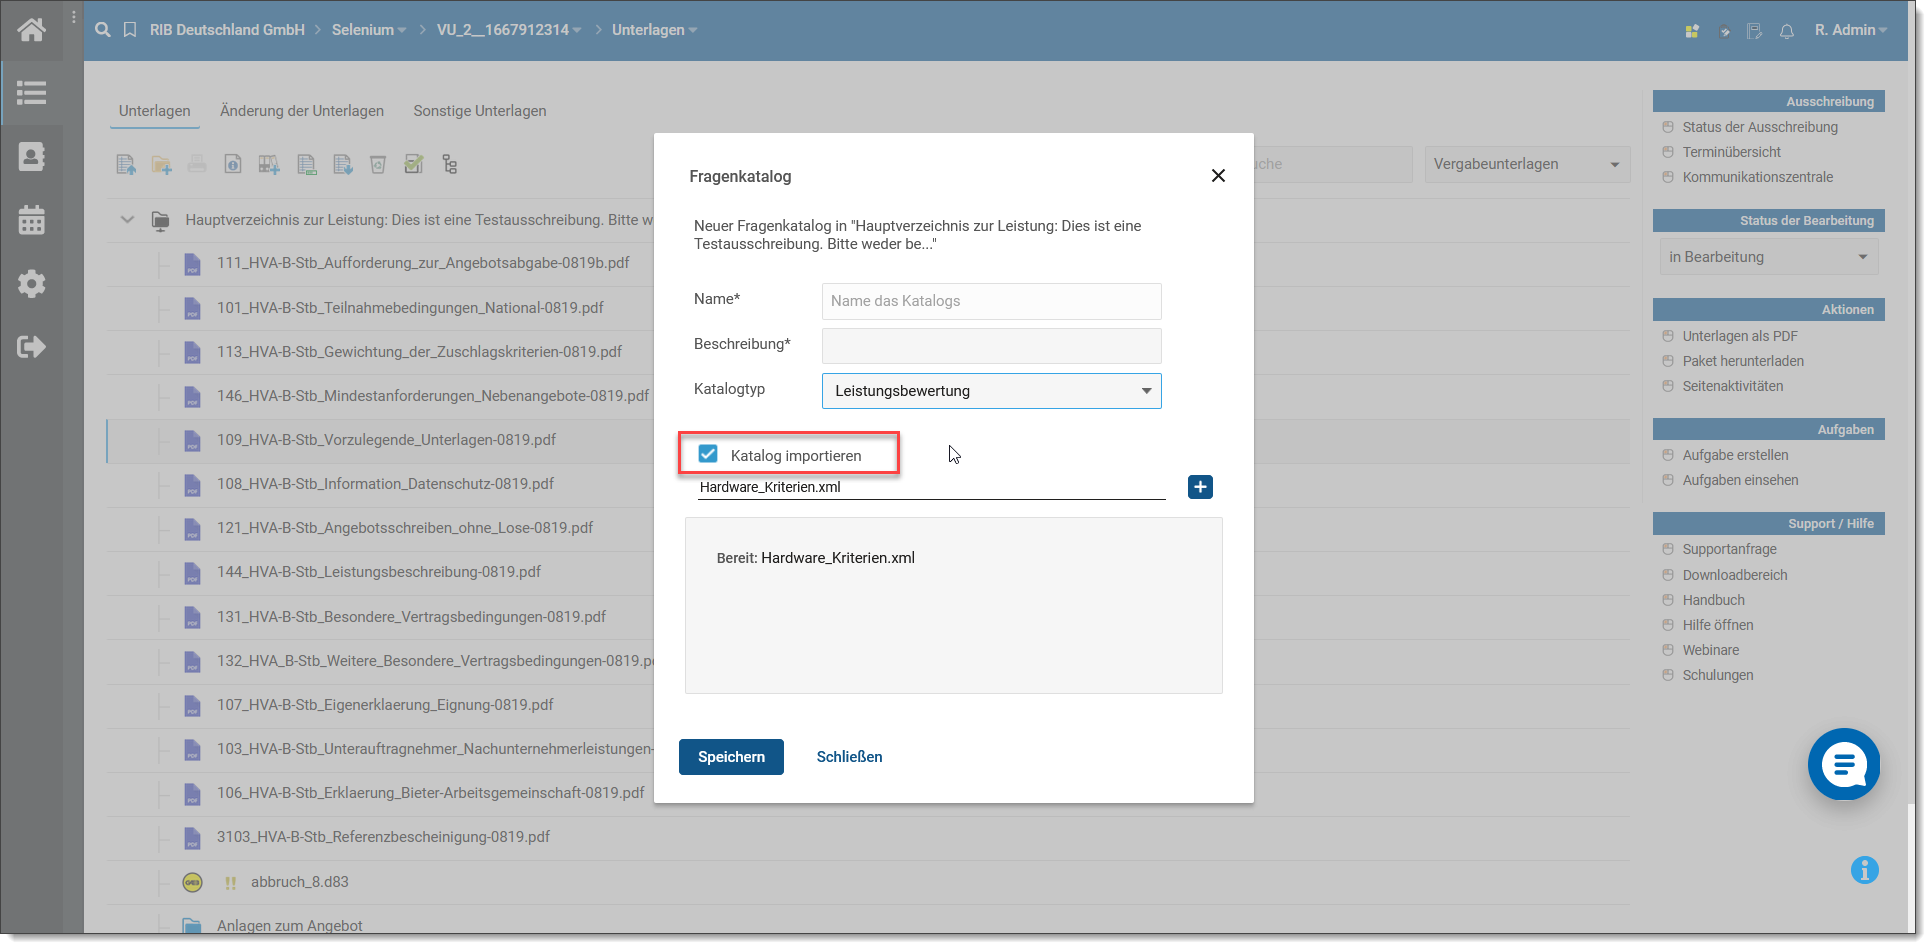Click Aufgaben einsehen link
Viewport: 1931px width, 949px height.
1740,480
